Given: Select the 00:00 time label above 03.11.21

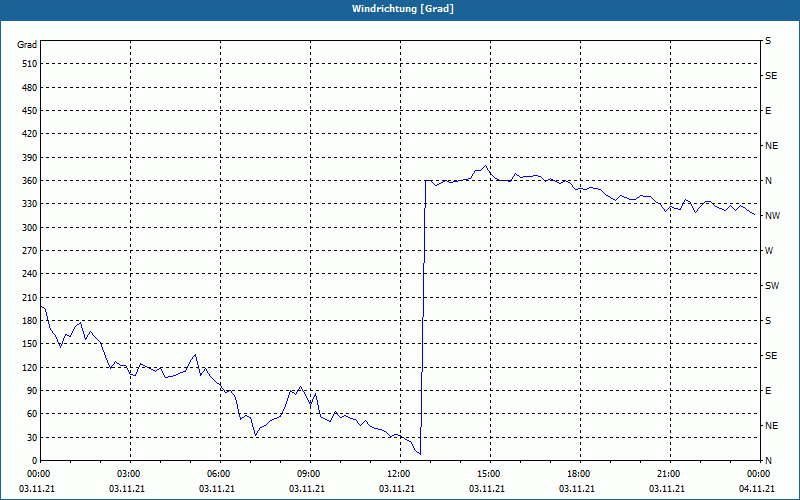Looking at the screenshot, I should tap(41, 474).
